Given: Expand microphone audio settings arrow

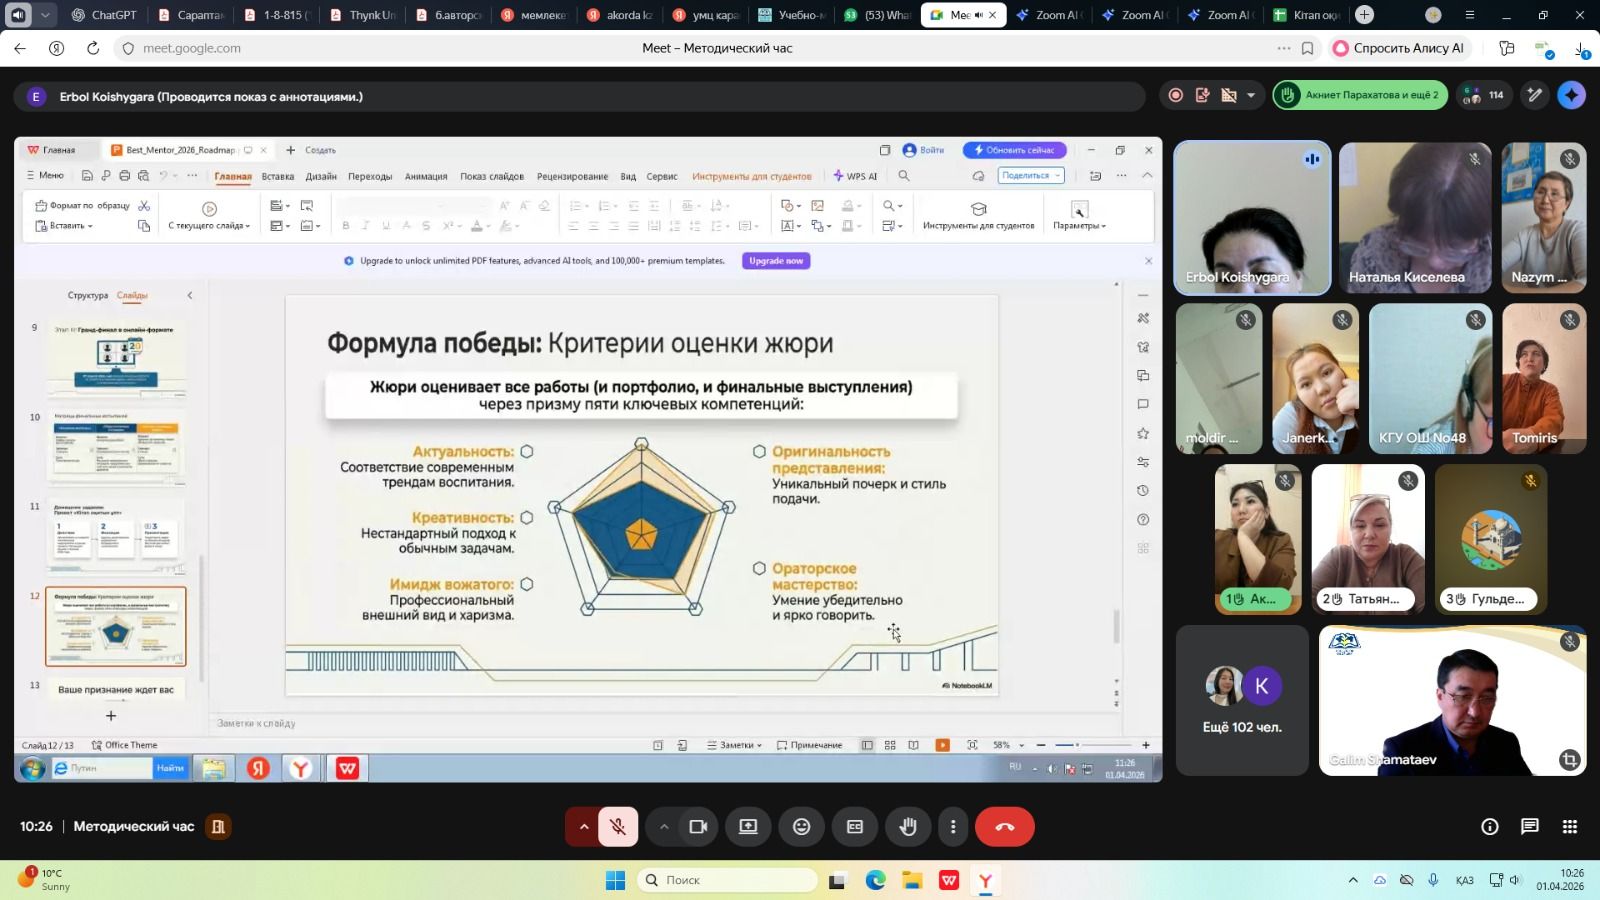Looking at the screenshot, I should tap(583, 827).
